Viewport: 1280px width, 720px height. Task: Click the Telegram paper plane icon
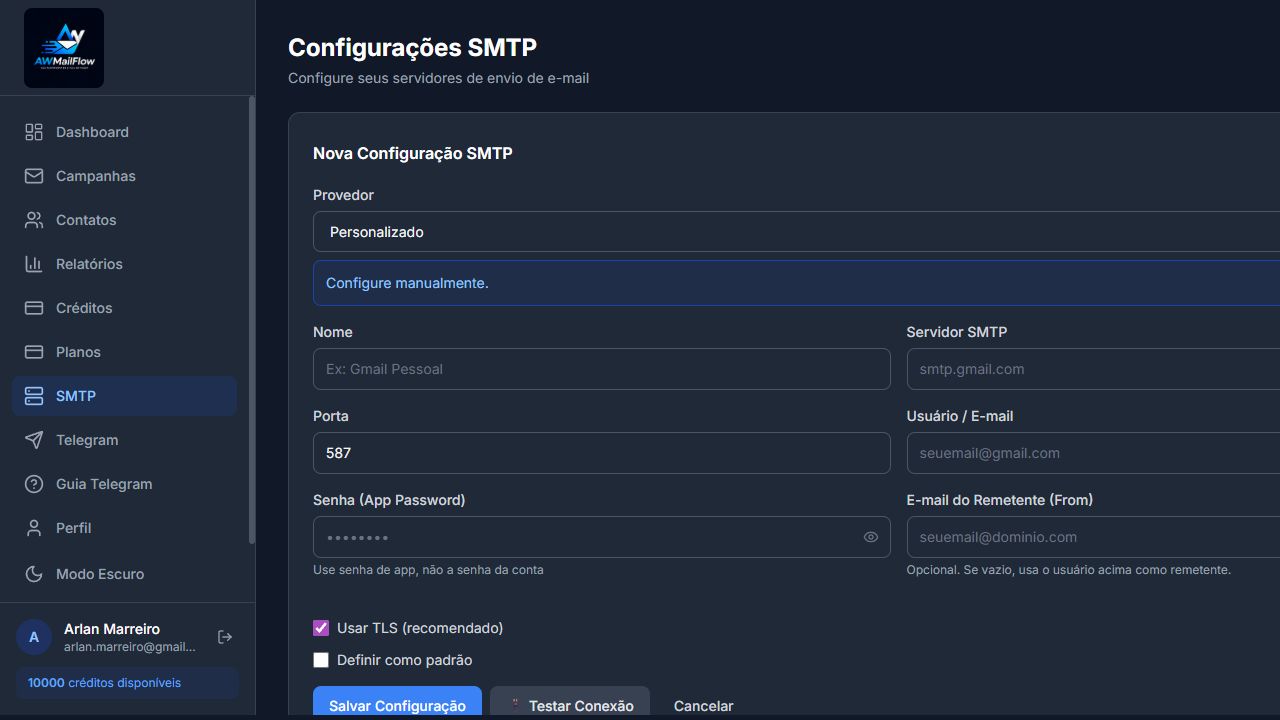point(34,440)
